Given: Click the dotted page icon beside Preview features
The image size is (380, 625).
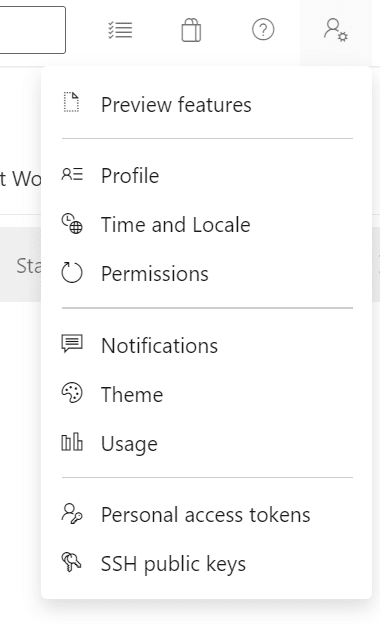Looking at the screenshot, I should [x=72, y=102].
